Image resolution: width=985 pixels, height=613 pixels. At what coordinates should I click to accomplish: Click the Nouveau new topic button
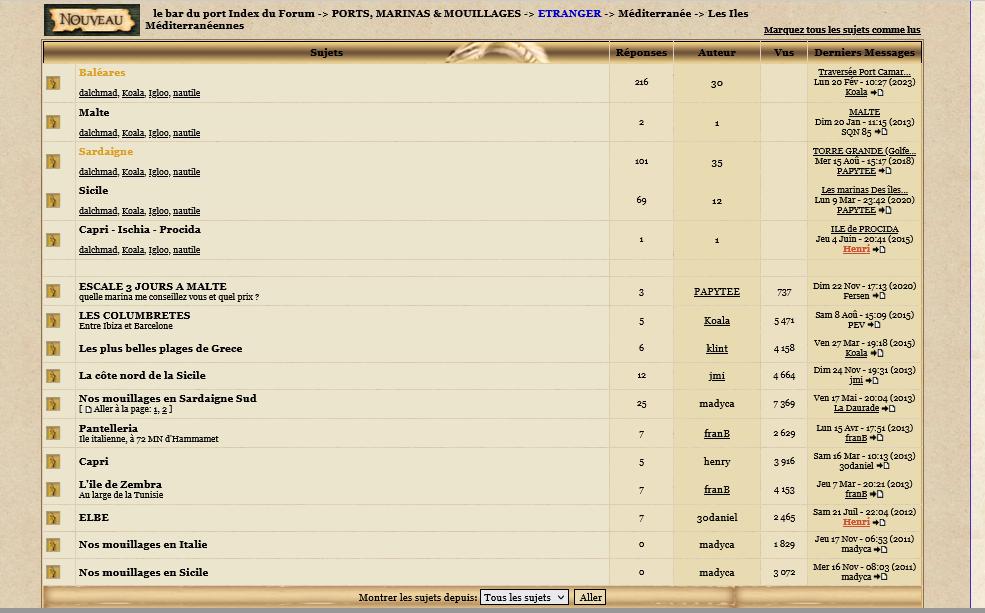point(92,20)
